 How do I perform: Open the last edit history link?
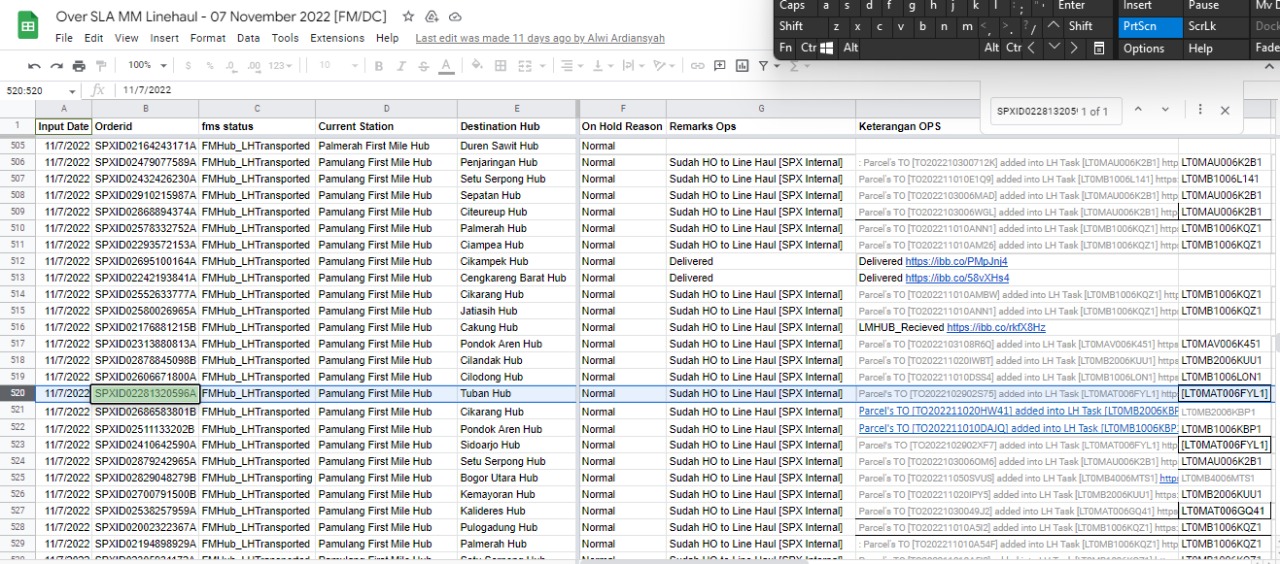(x=540, y=38)
